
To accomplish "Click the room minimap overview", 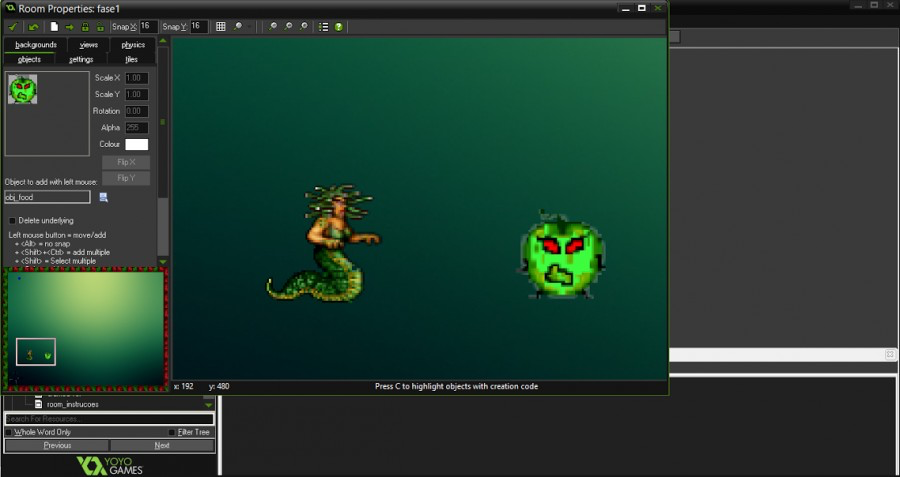I will pos(86,329).
